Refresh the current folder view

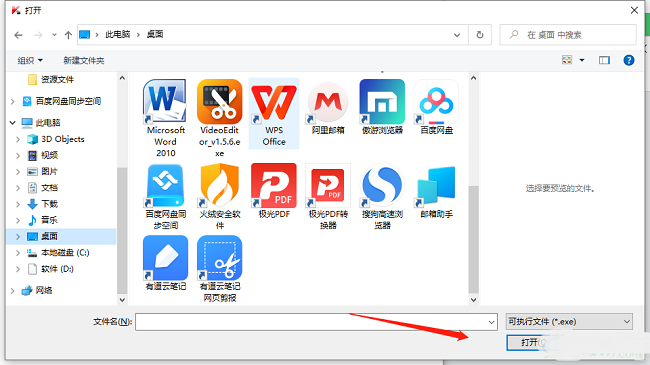pos(480,35)
